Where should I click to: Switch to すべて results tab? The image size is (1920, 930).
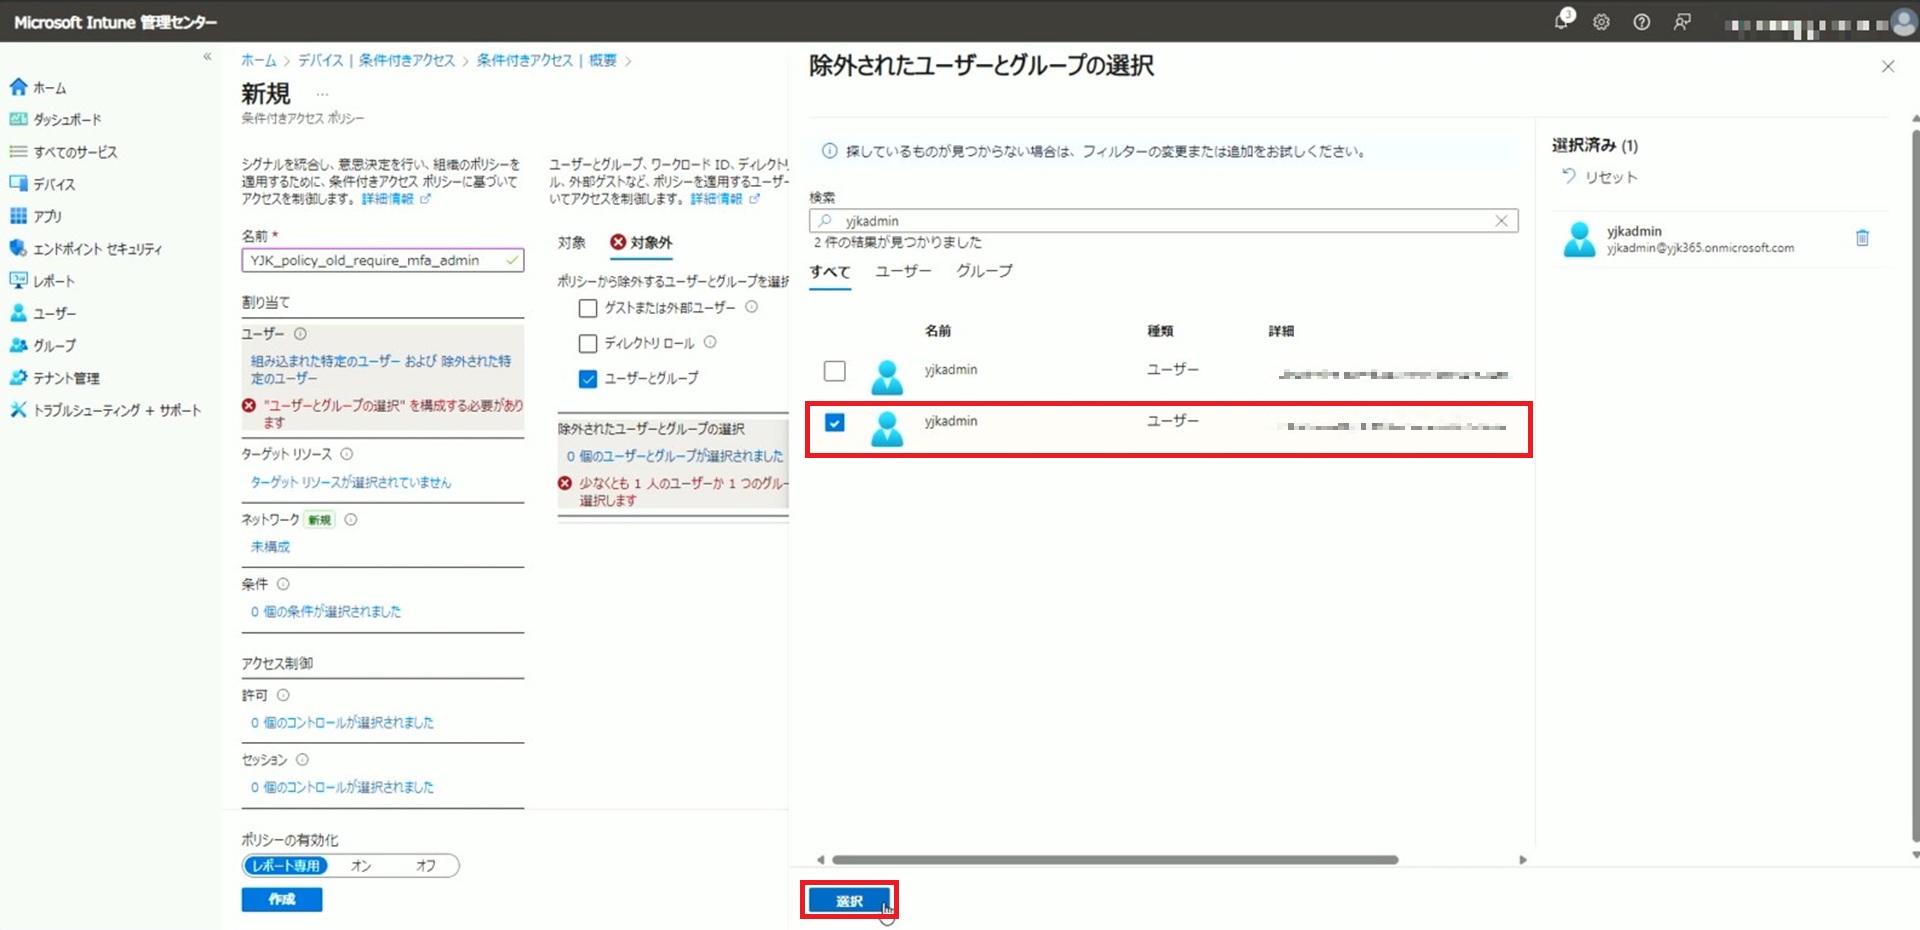(x=830, y=272)
